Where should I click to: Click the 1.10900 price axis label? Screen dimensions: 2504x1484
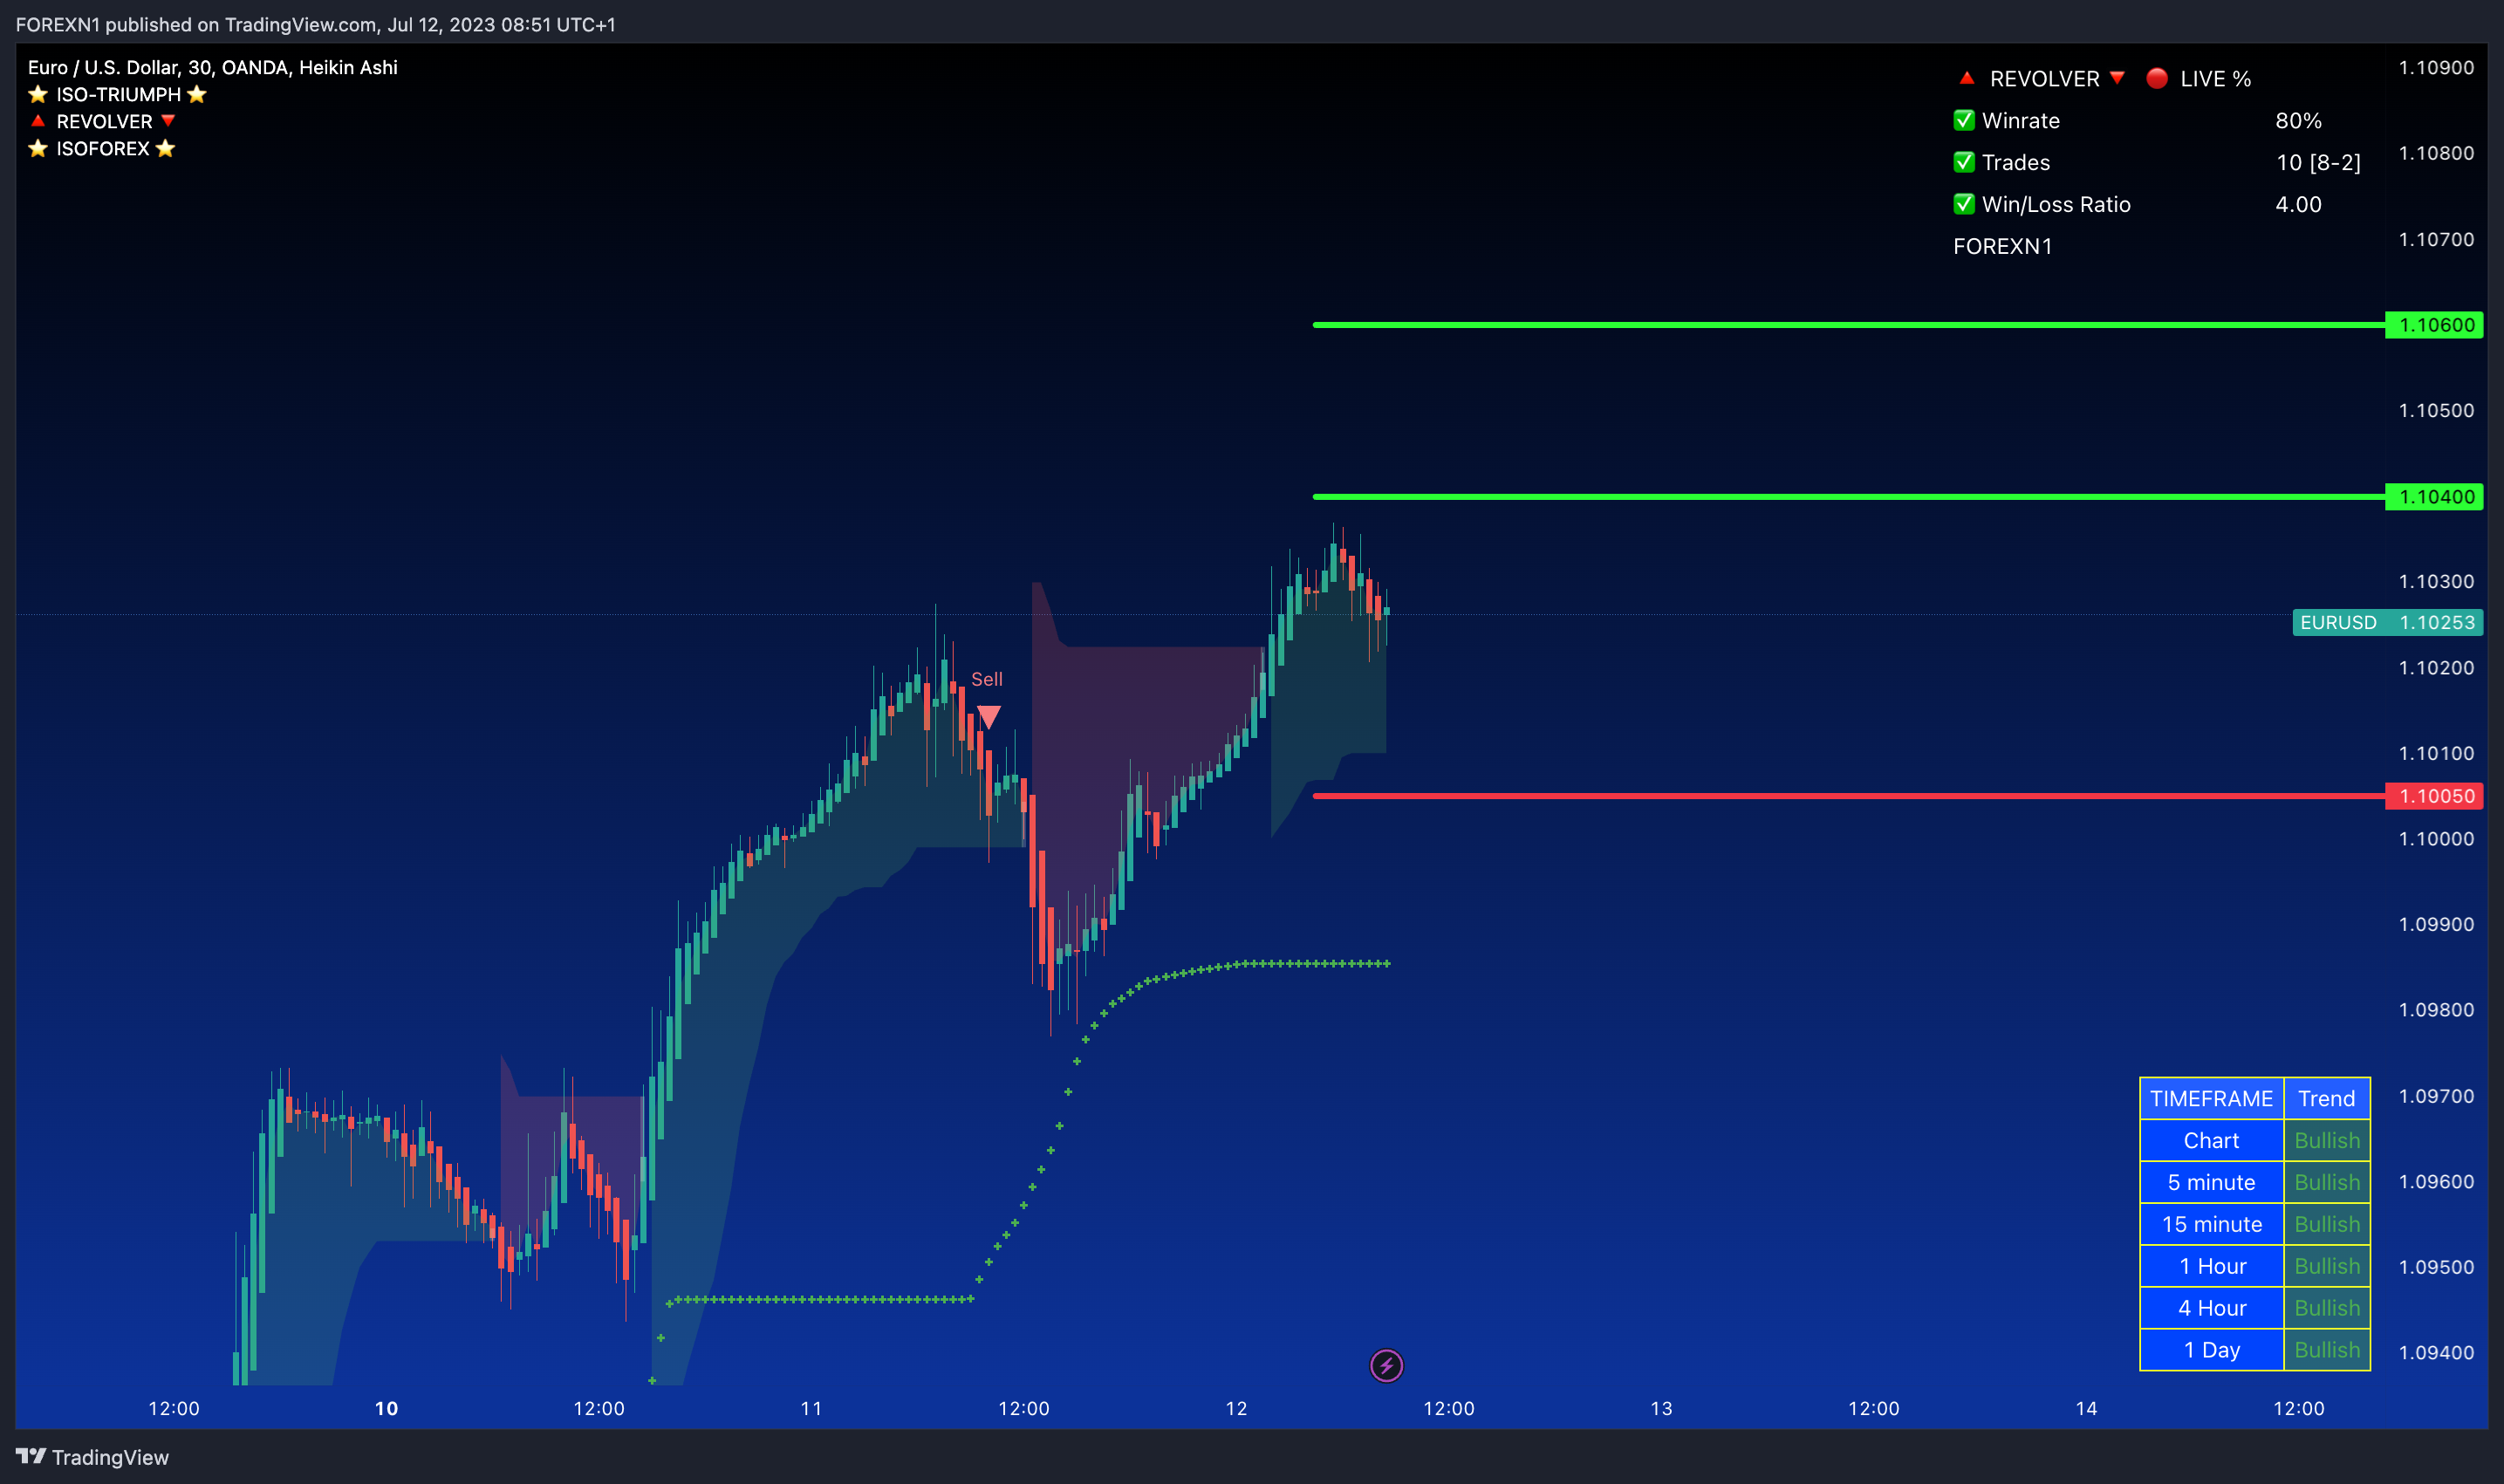click(x=2436, y=67)
